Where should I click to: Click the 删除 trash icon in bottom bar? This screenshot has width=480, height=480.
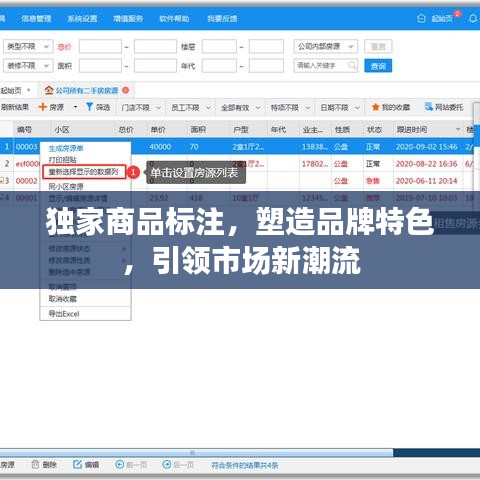[35, 464]
